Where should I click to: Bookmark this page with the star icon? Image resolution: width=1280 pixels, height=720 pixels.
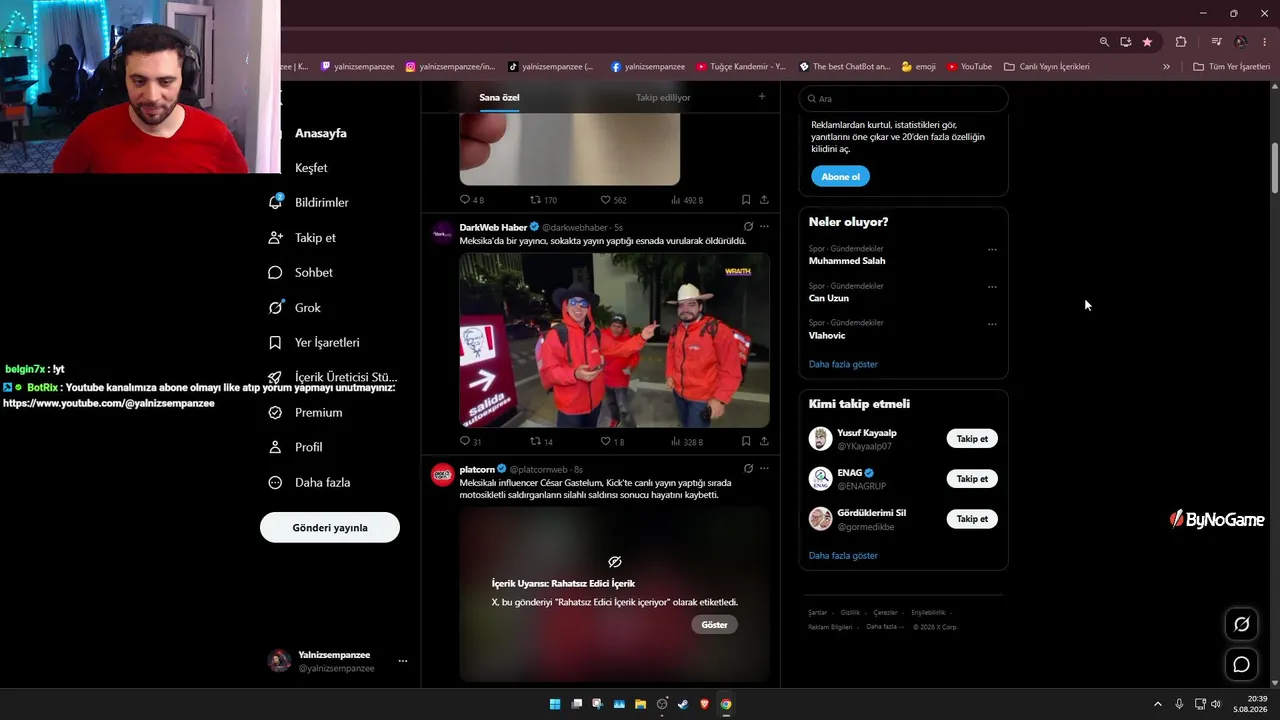tap(1147, 42)
